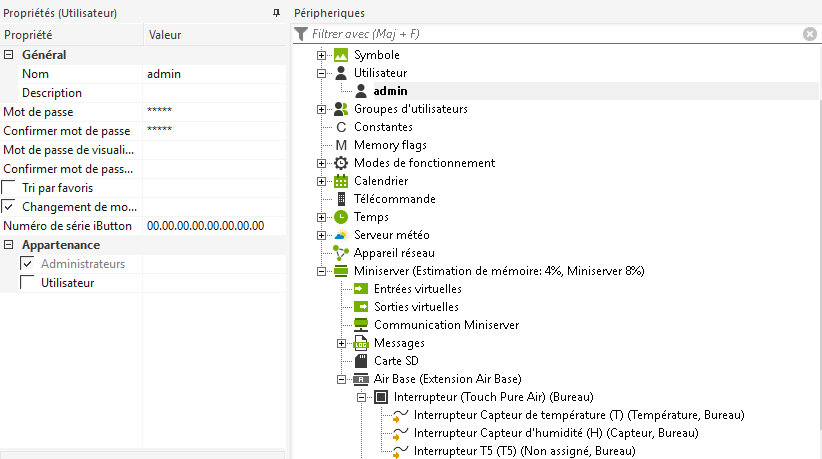Click the Interrupteur T5 input icon
The height and width of the screenshot is (459, 822).
tap(400, 452)
